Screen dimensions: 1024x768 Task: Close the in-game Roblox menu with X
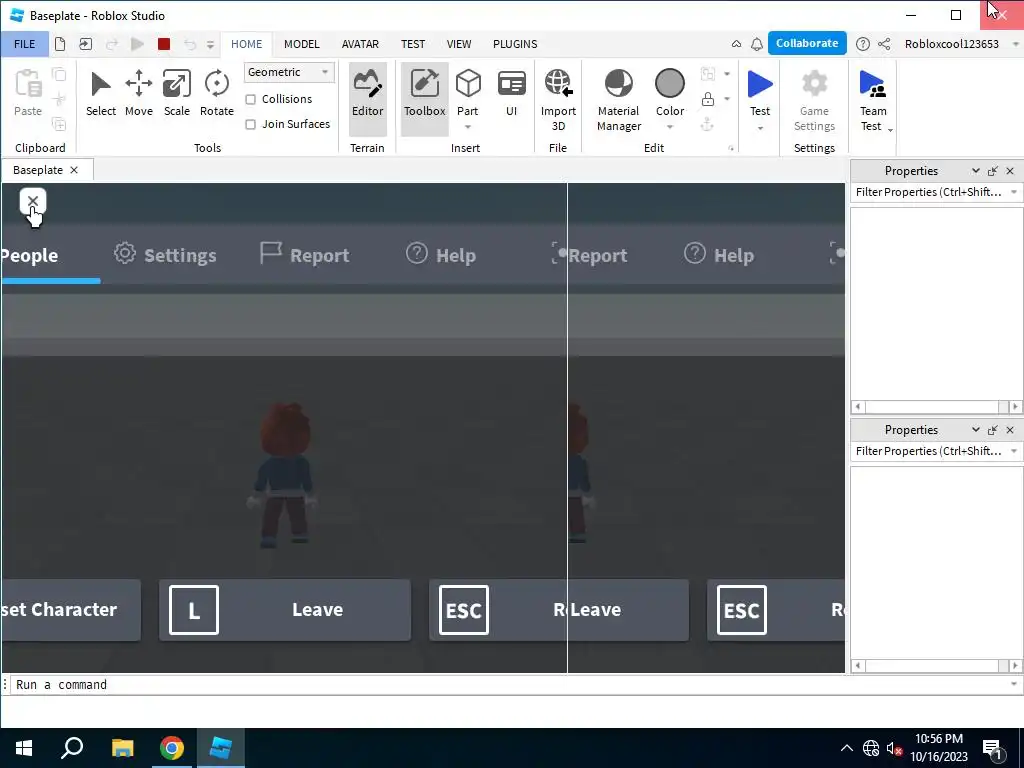[33, 201]
